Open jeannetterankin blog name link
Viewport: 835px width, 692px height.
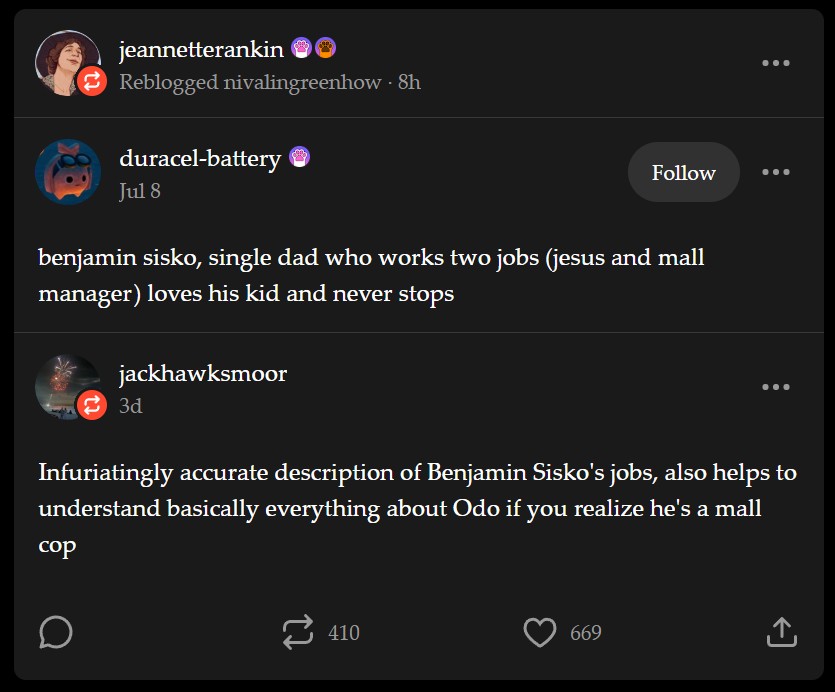pyautogui.click(x=201, y=49)
